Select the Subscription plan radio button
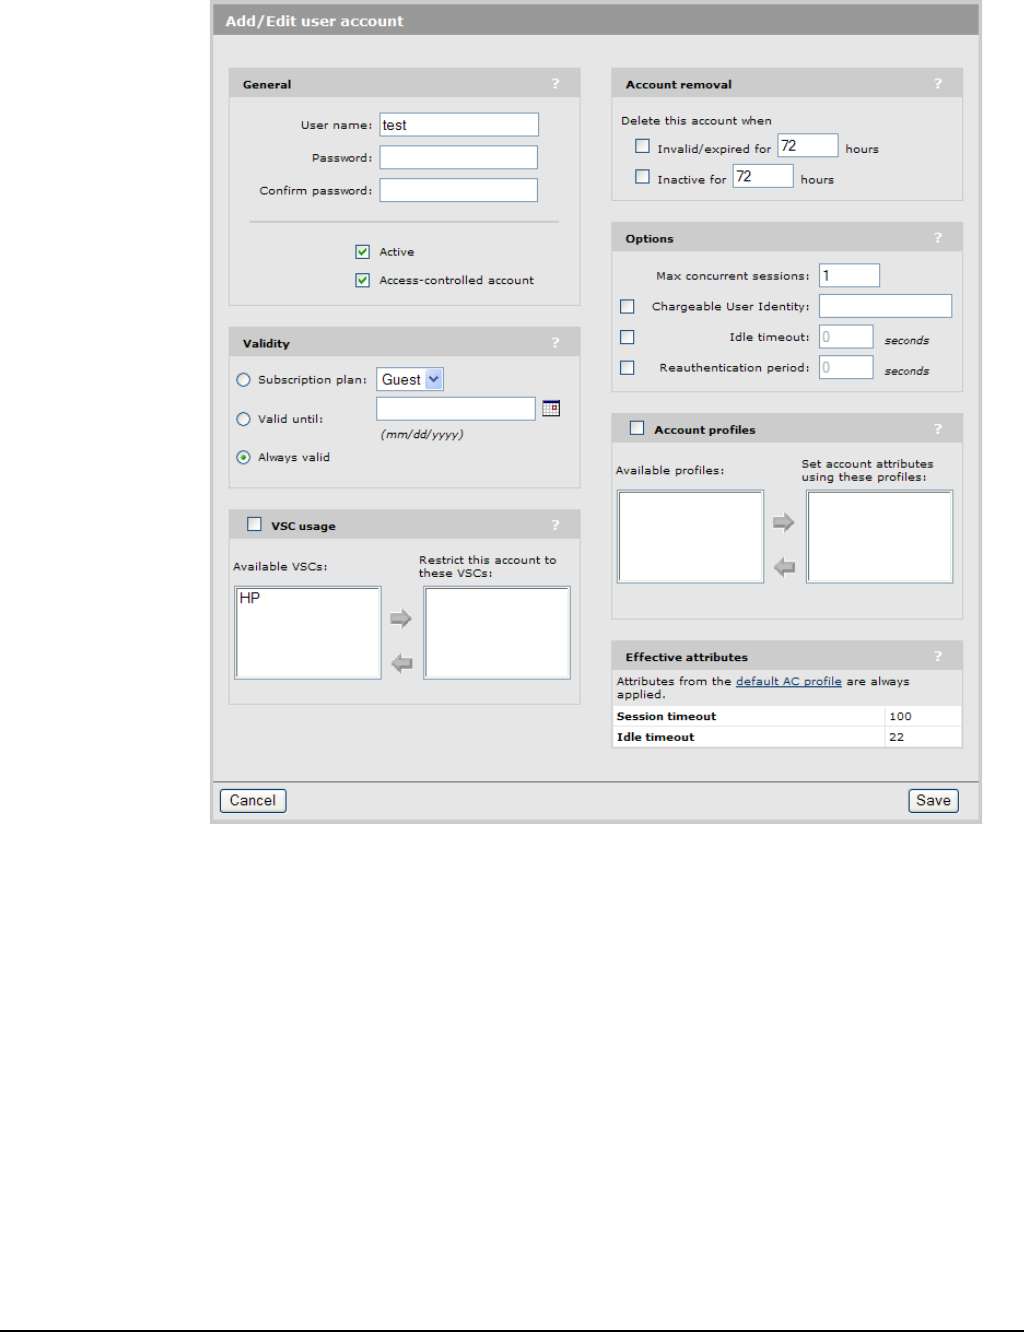The image size is (1024, 1332). (243, 380)
